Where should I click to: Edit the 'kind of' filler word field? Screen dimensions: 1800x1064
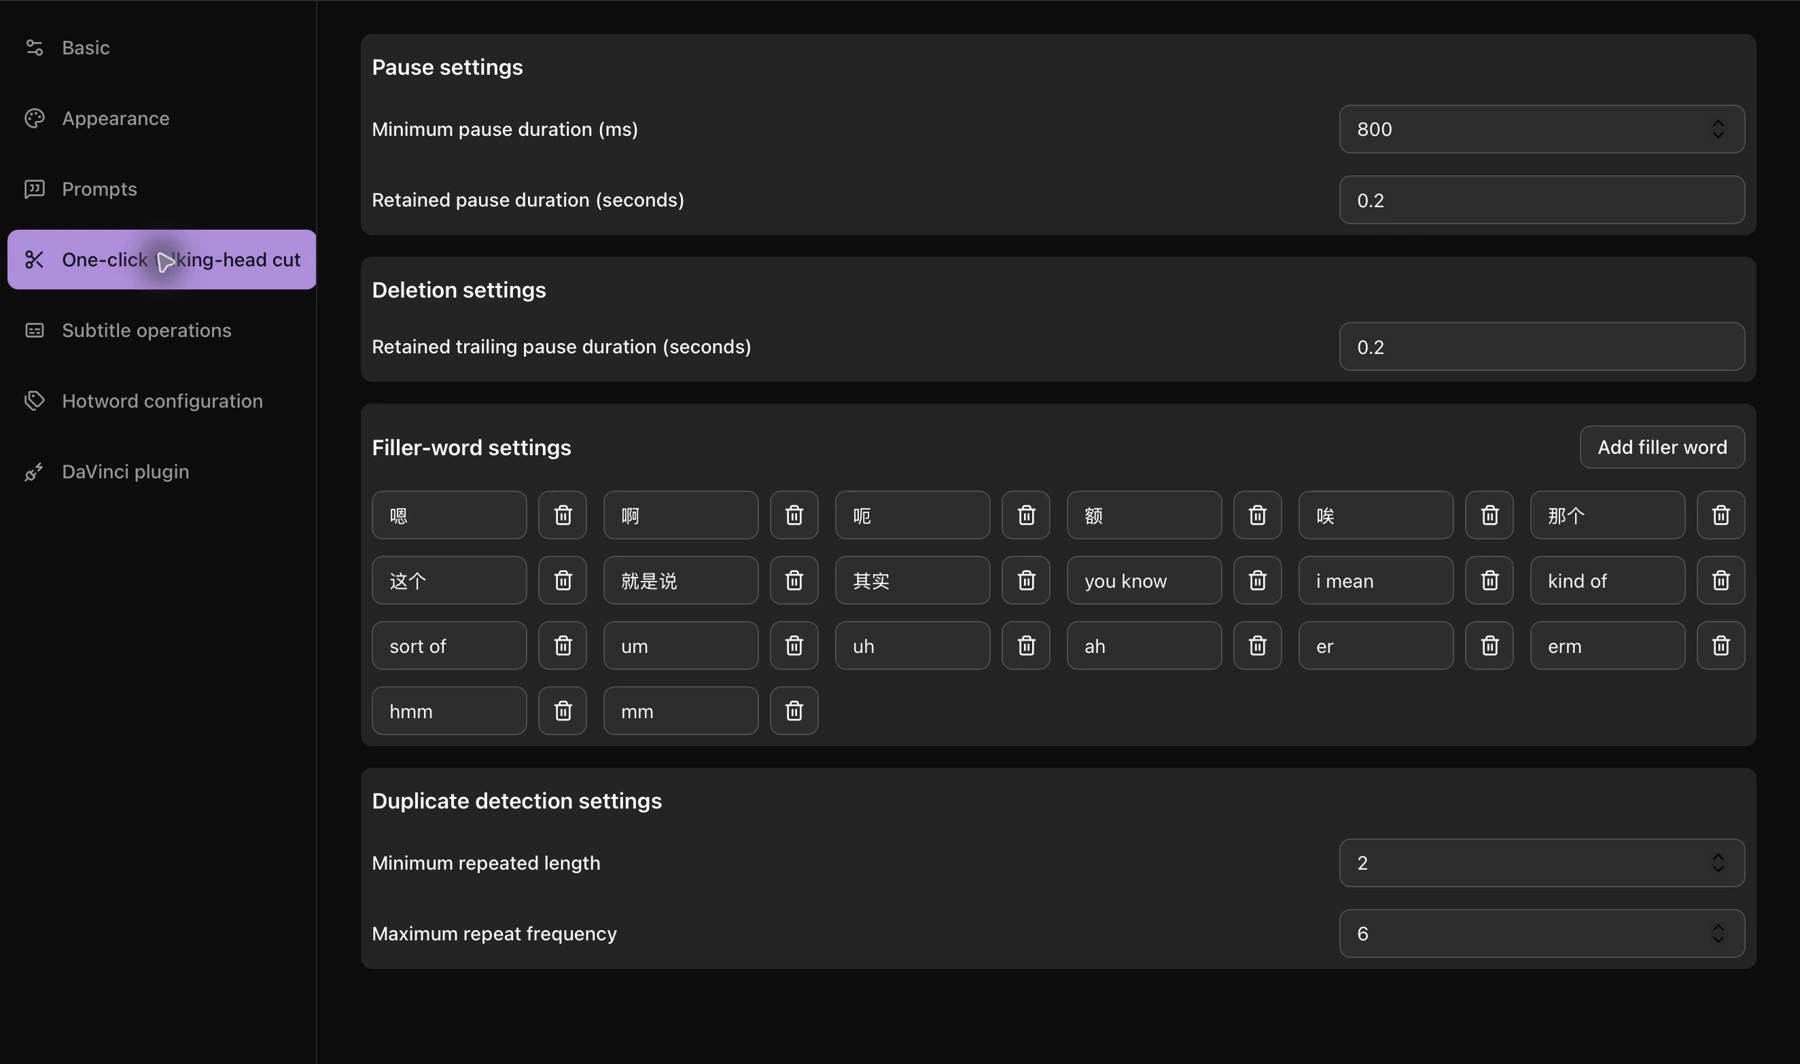[1607, 580]
